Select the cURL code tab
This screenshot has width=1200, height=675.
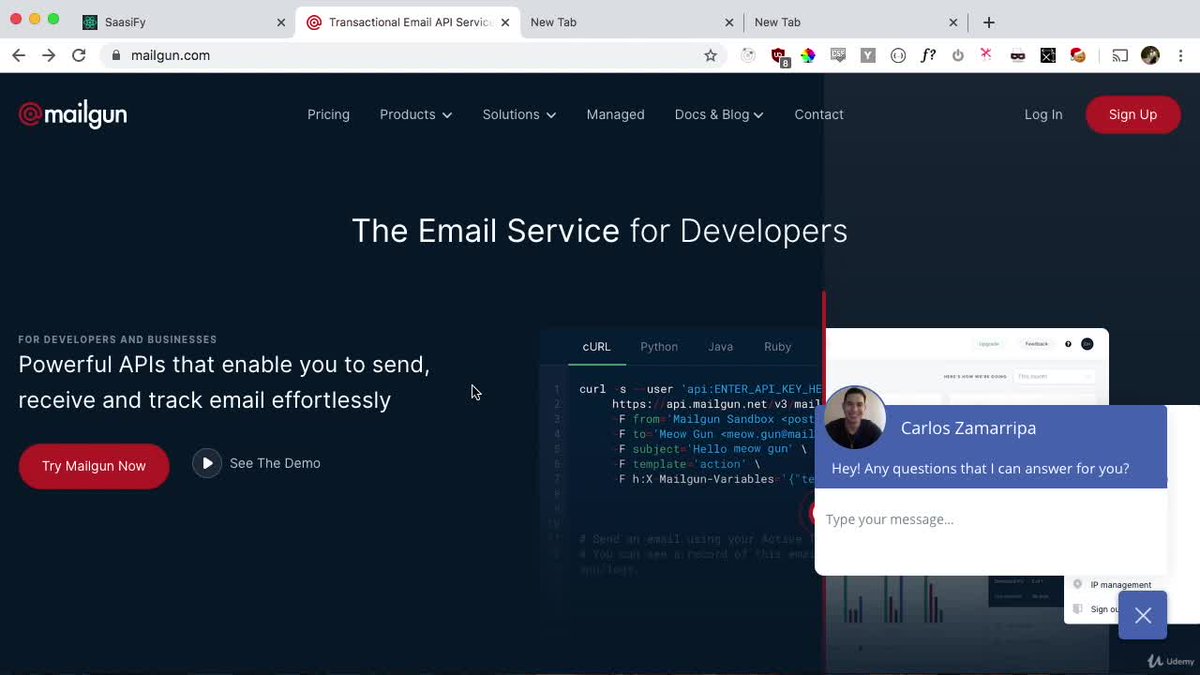pos(596,347)
